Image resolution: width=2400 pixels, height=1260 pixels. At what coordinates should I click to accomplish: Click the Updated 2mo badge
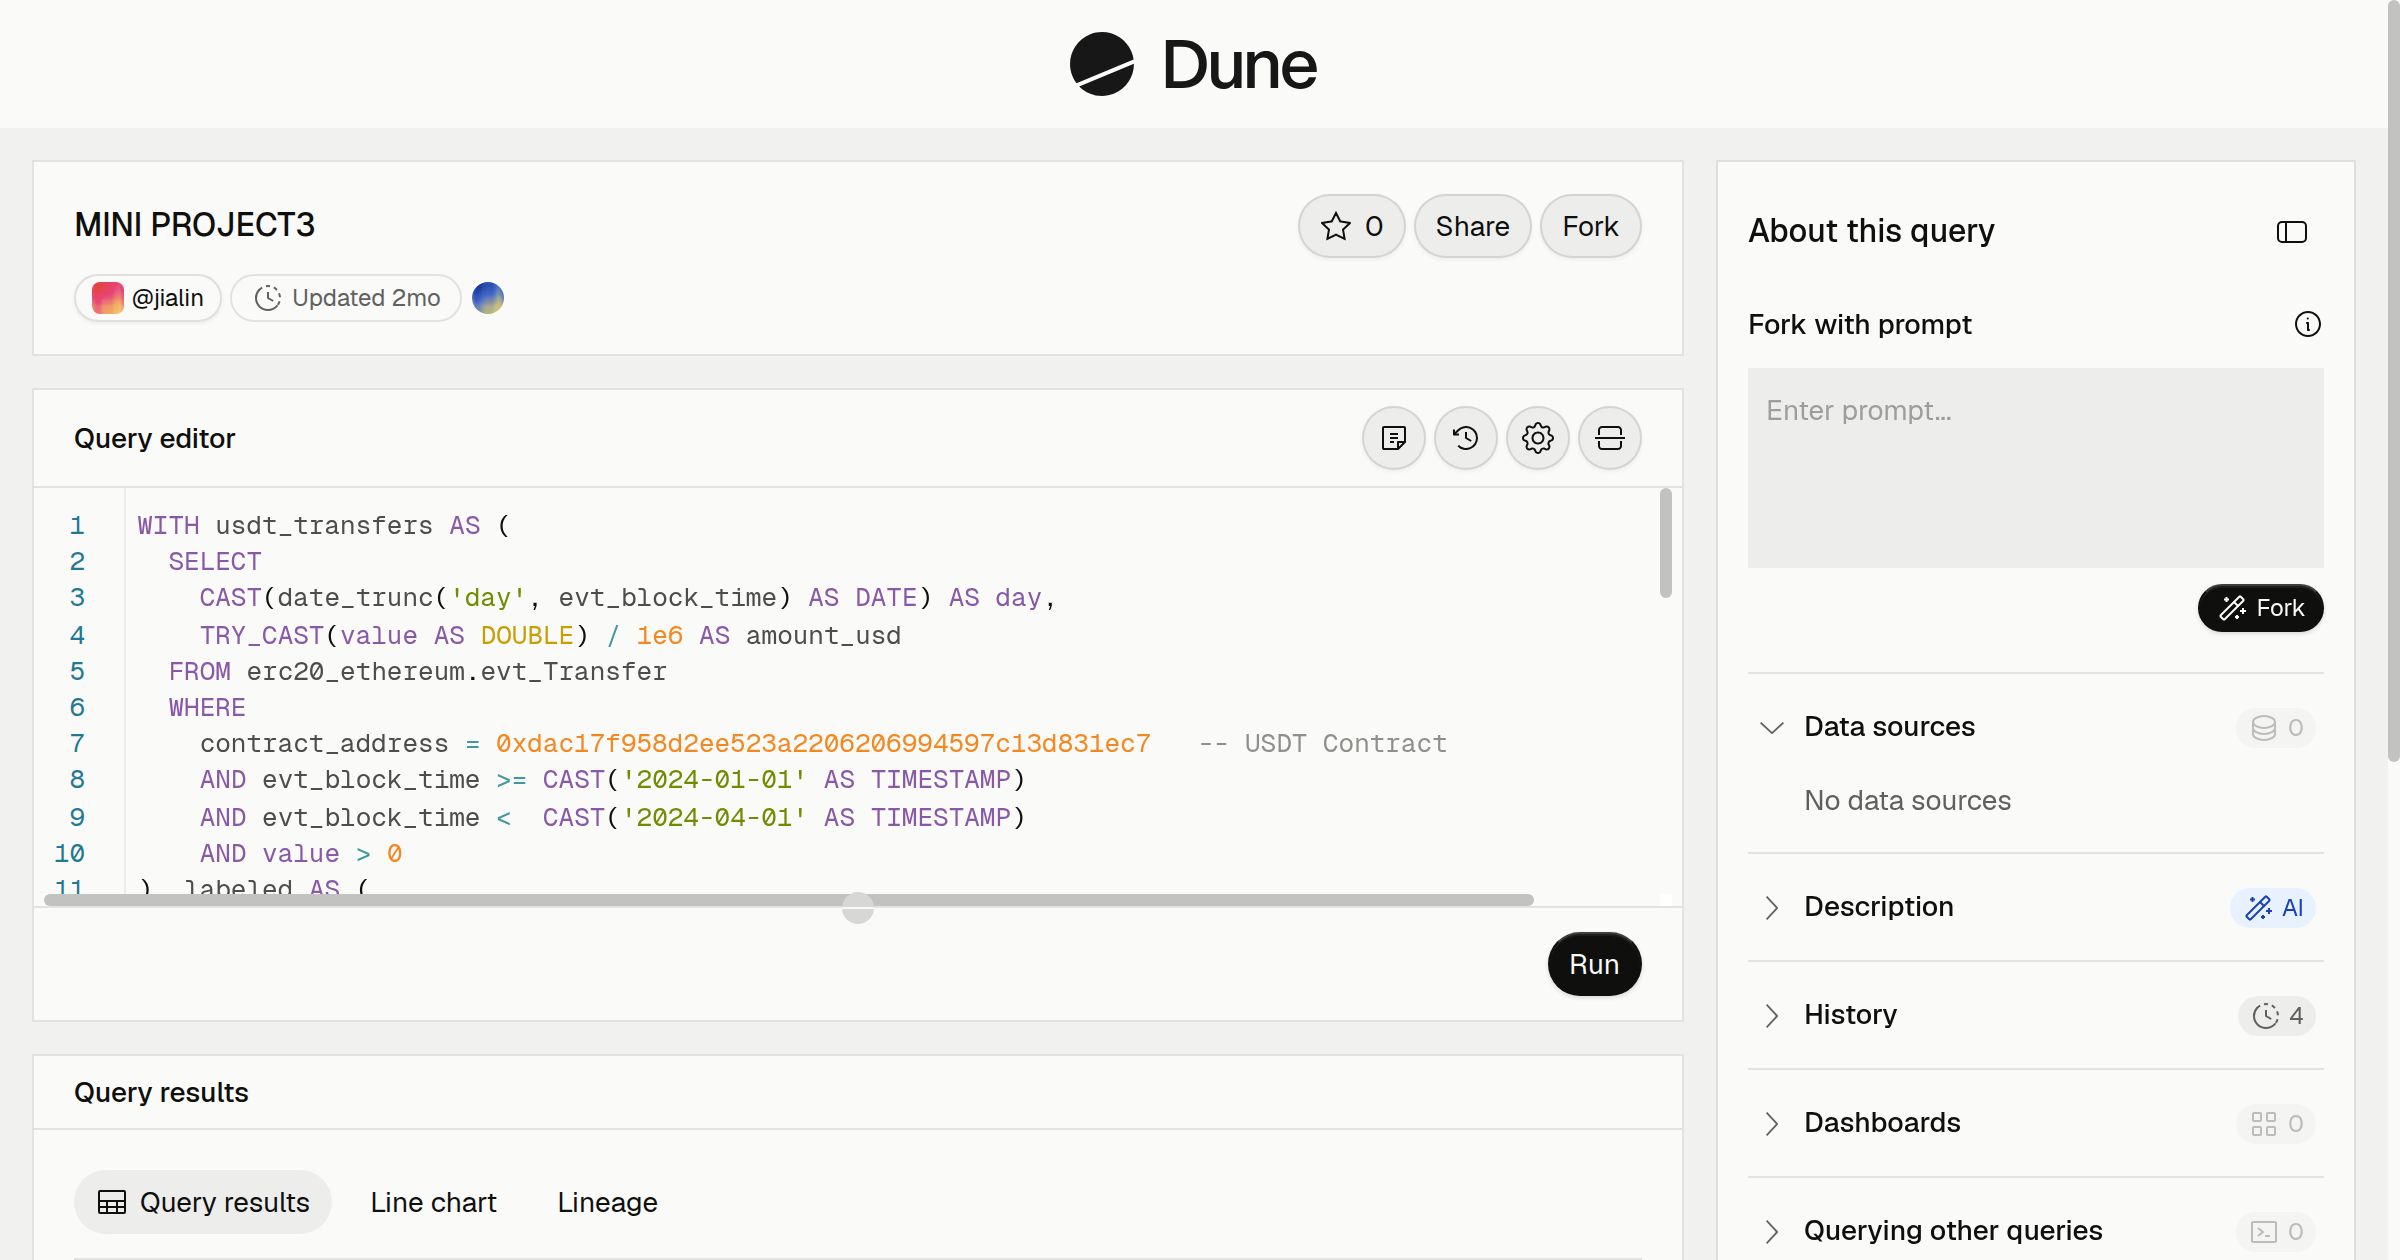coord(346,298)
